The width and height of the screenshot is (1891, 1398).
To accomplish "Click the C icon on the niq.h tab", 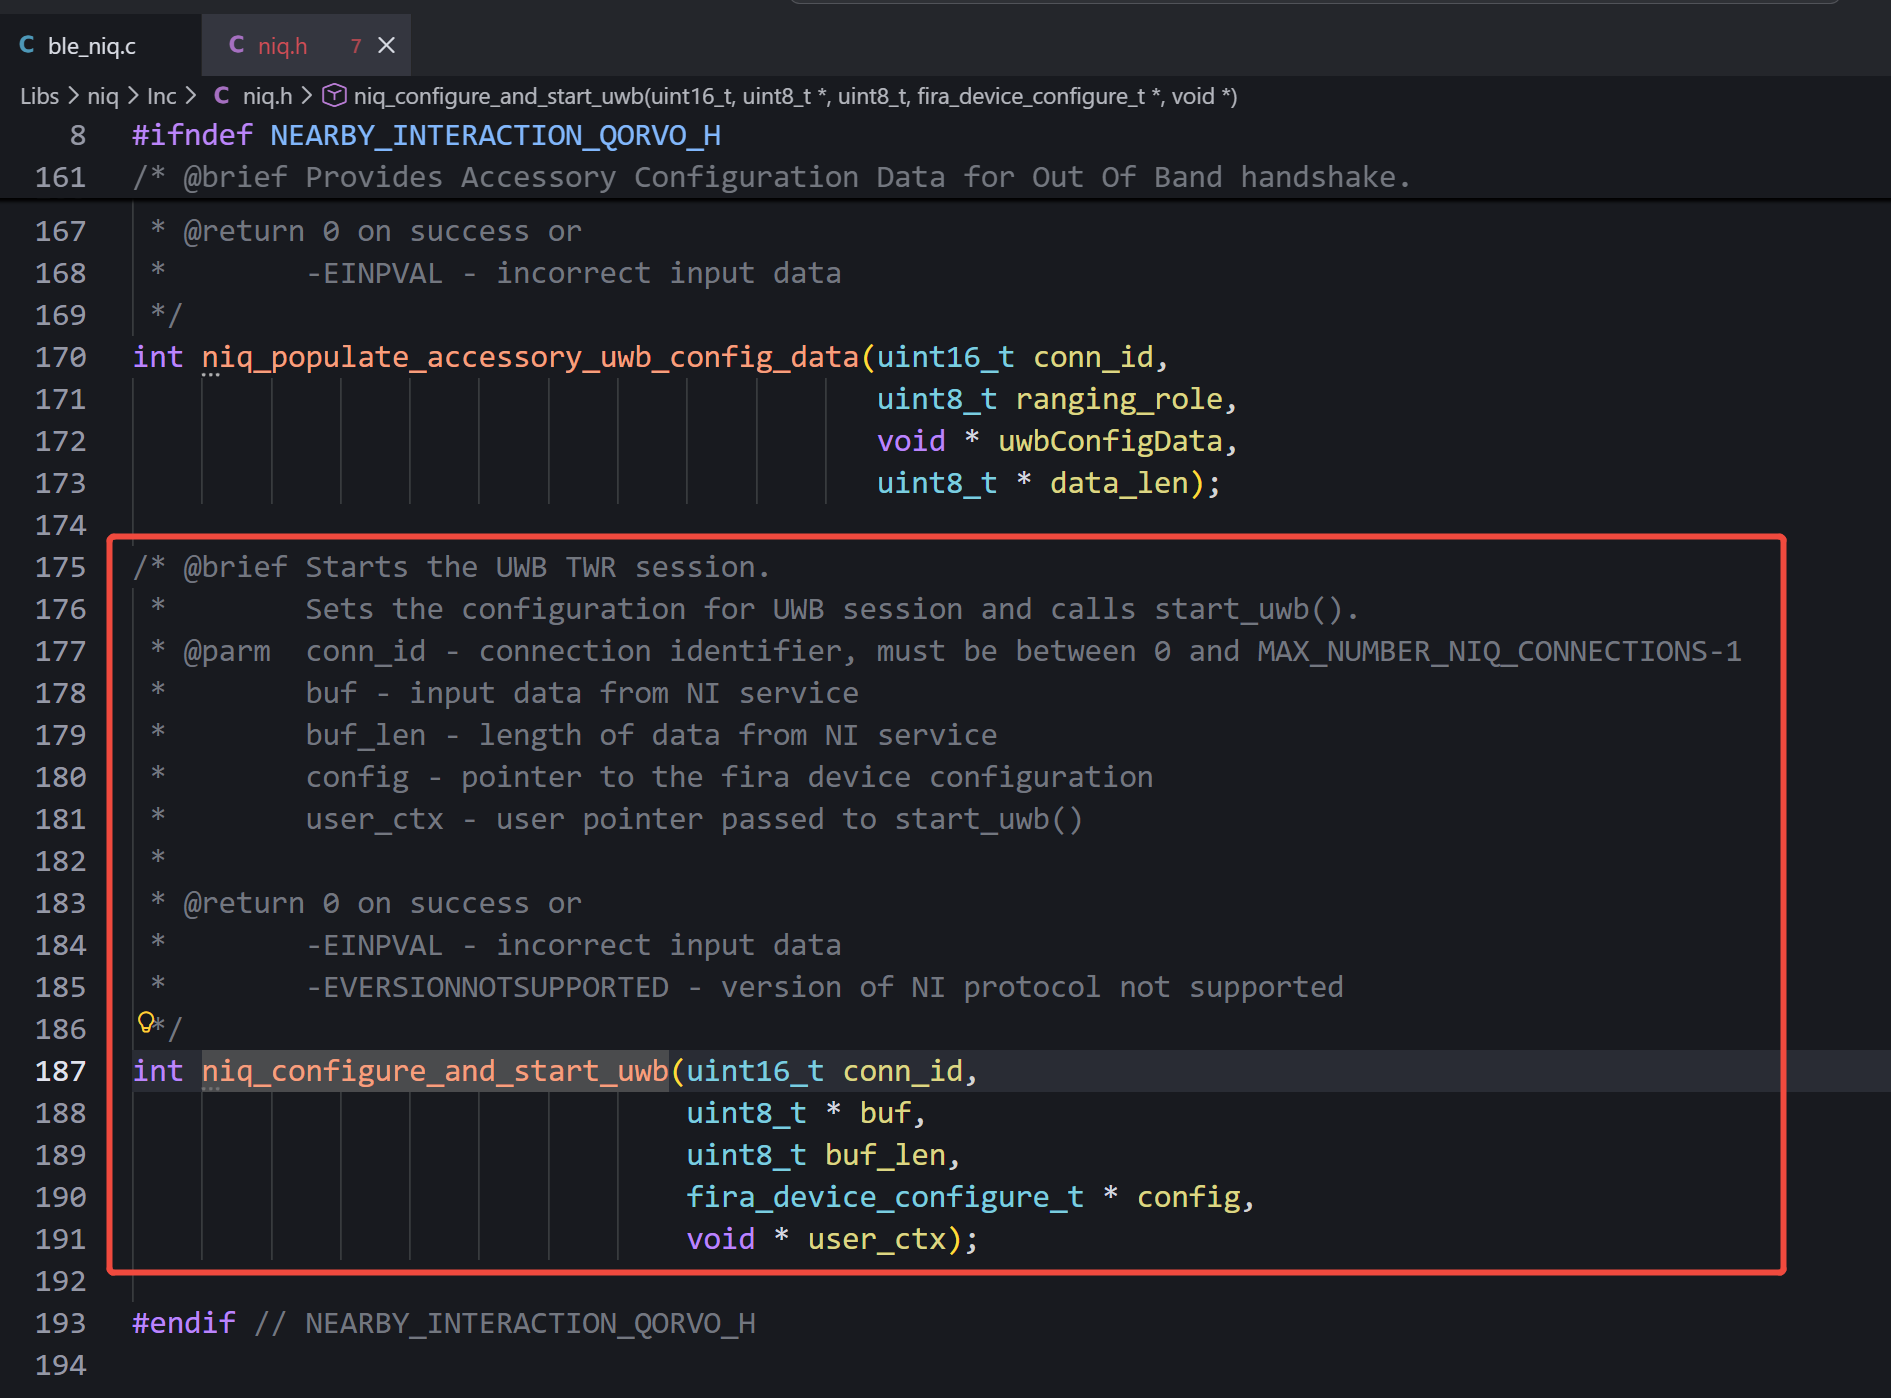I will point(237,45).
